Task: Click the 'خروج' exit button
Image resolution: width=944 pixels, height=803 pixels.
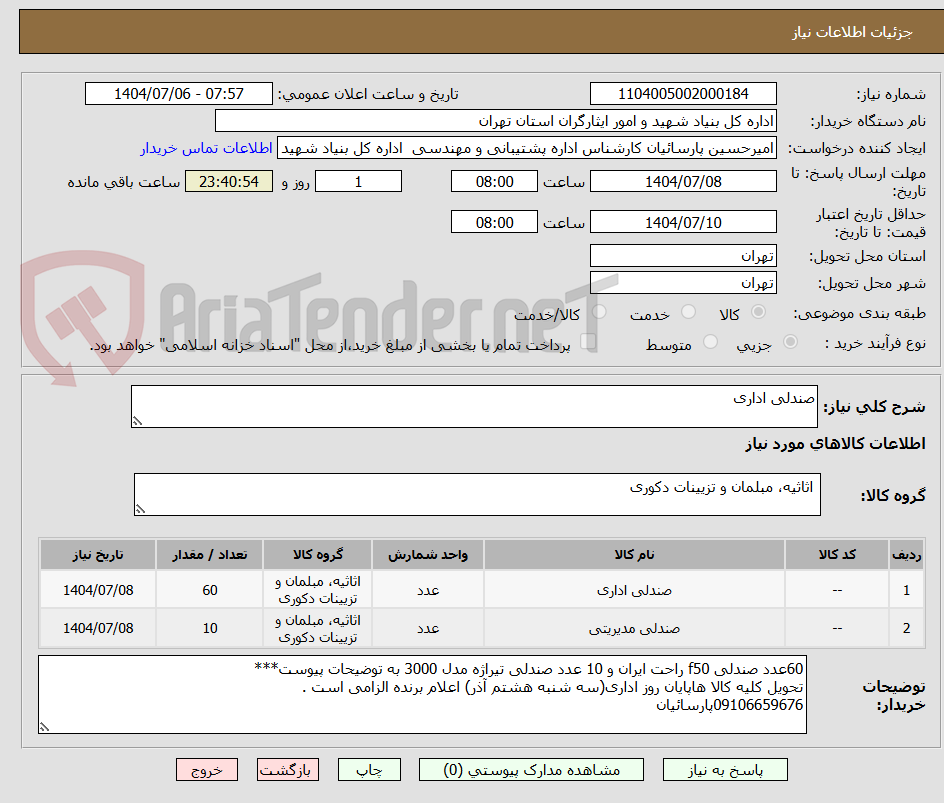Action: point(207,770)
